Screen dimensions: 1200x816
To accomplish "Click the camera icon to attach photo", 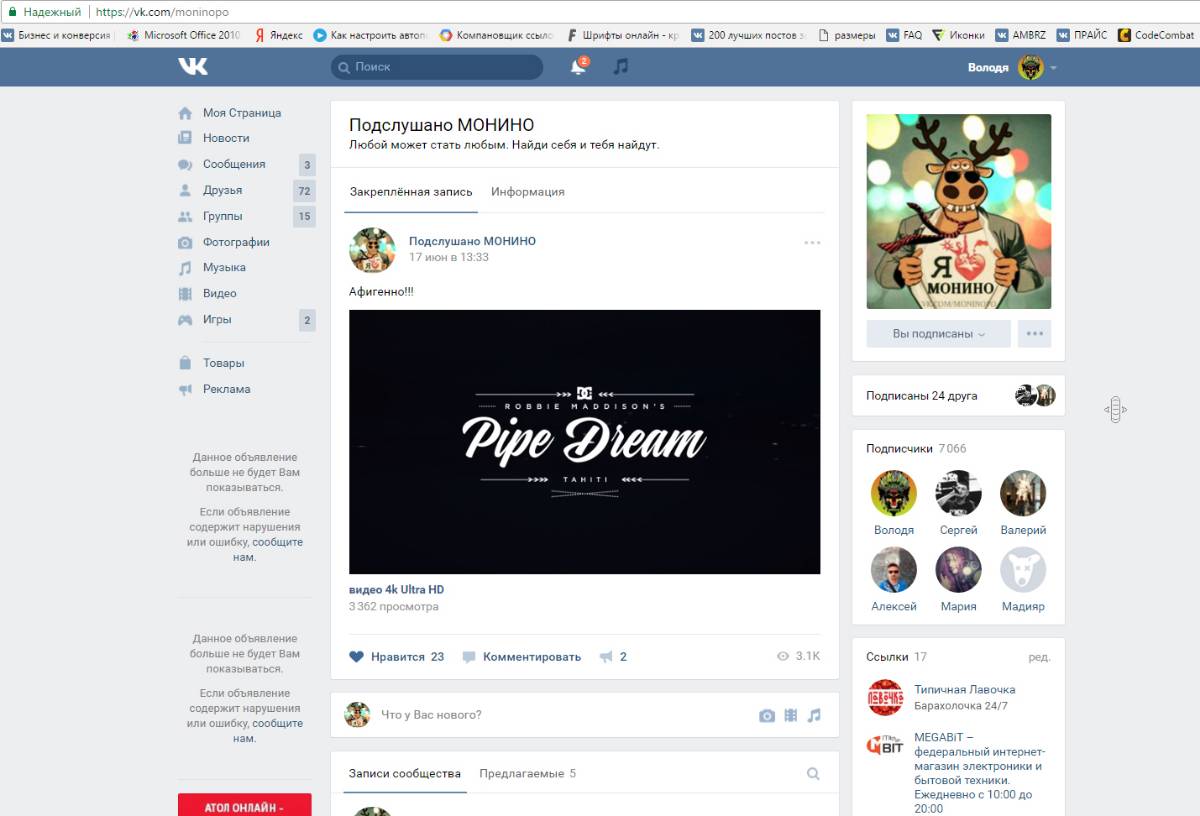I will pos(767,715).
